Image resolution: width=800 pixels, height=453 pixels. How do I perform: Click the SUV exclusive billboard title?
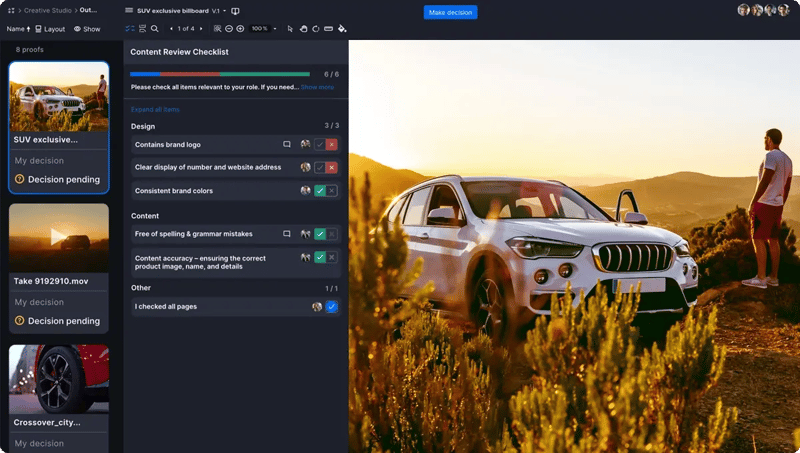point(172,11)
